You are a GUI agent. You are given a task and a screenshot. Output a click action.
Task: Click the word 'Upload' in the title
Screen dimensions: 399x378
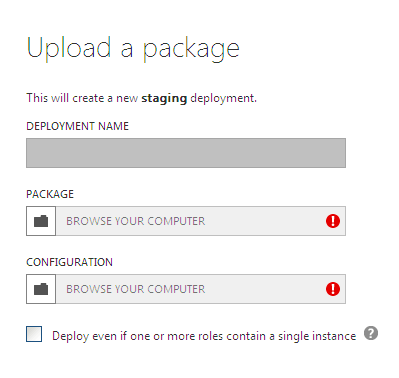[69, 49]
